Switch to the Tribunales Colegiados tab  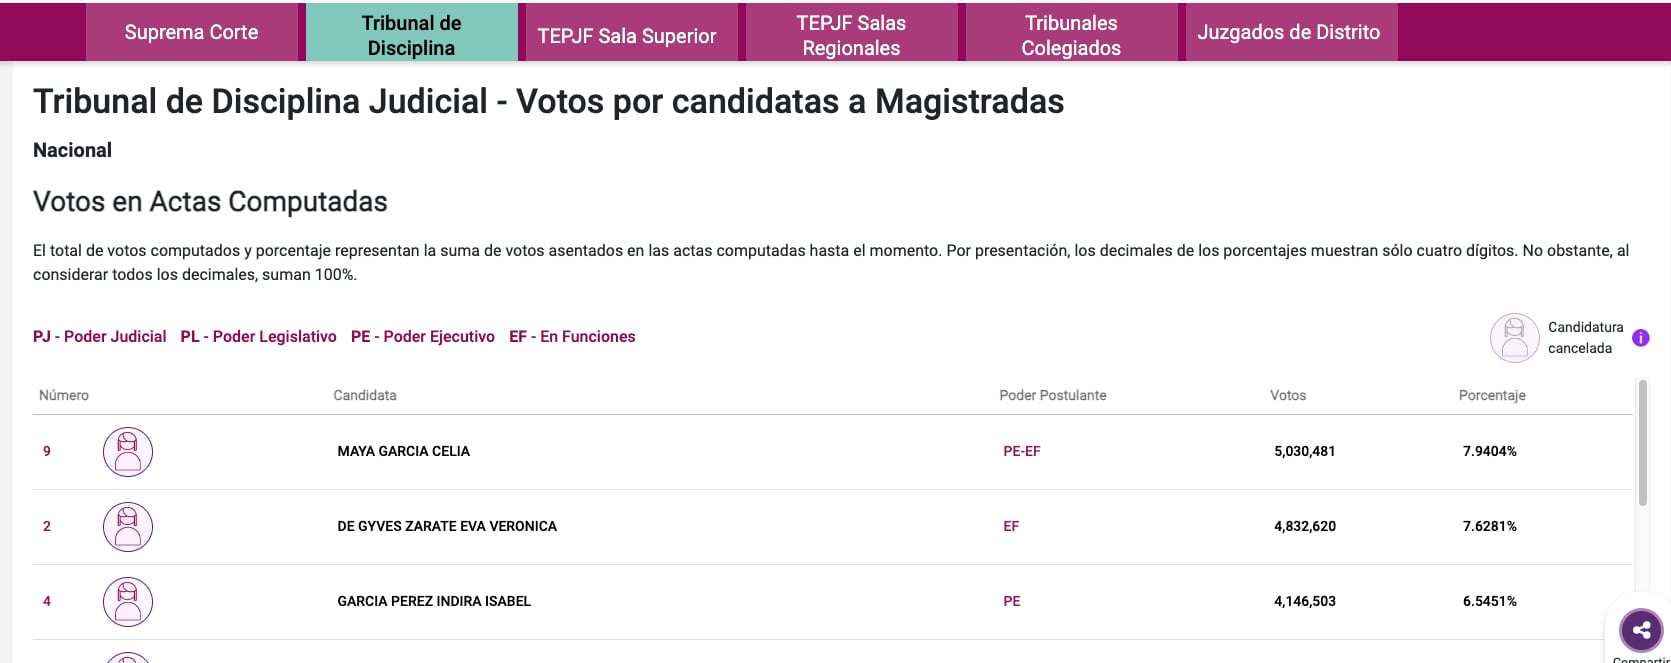[1069, 31]
